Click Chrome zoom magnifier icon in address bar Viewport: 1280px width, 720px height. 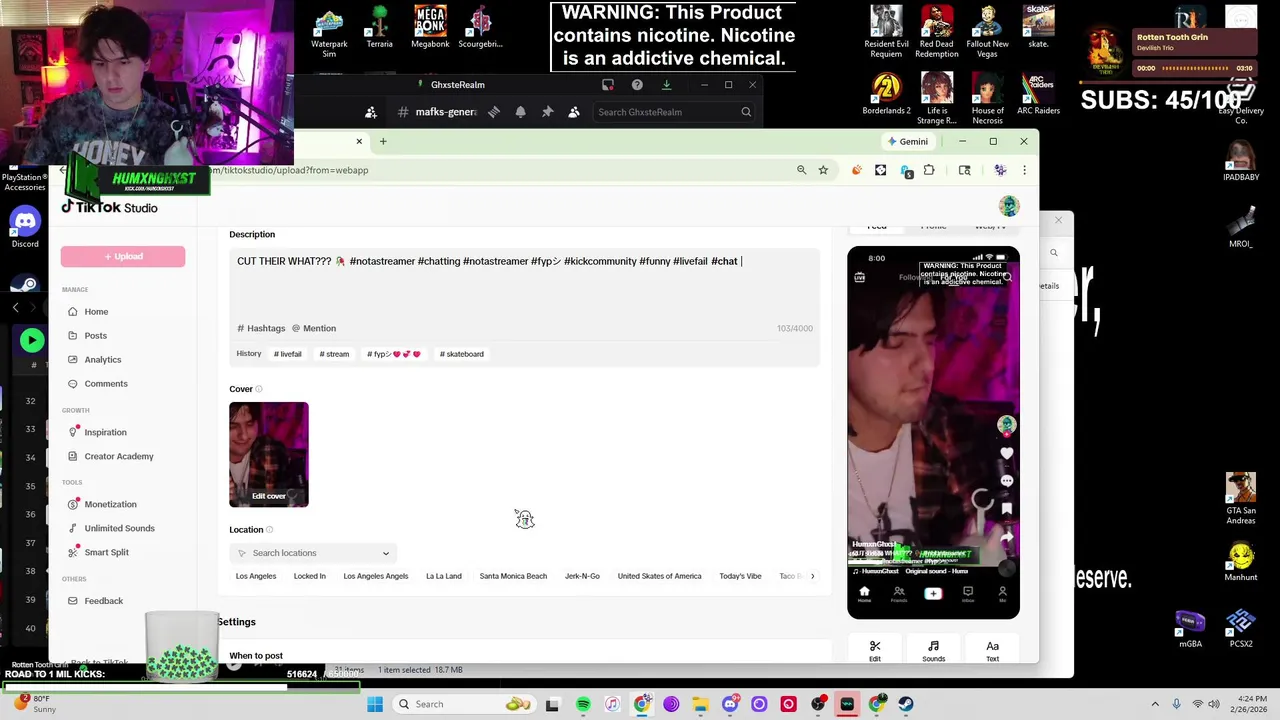[801, 170]
